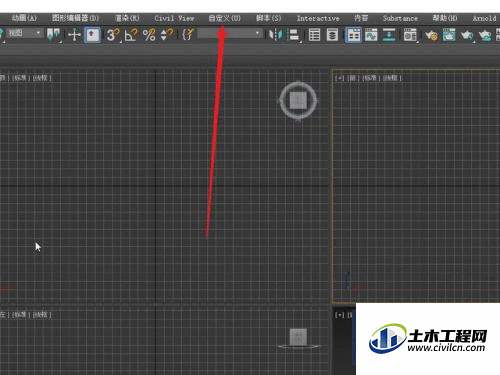Open the Rendered Frame Window icon
The height and width of the screenshot is (375, 500).
pyautogui.click(x=449, y=35)
